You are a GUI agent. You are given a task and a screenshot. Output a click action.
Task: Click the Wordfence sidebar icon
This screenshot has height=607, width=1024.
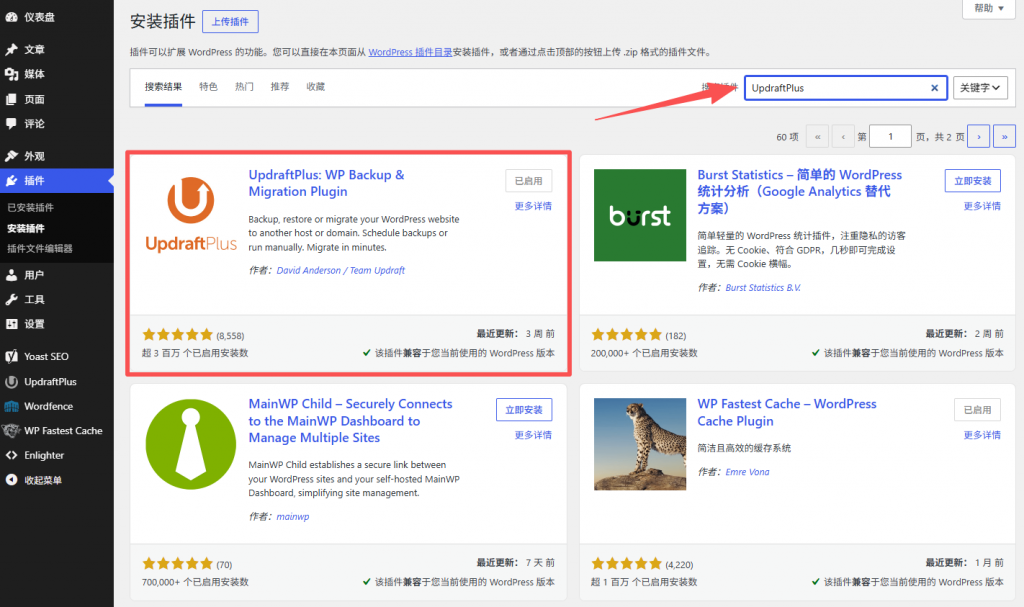[x=11, y=406]
